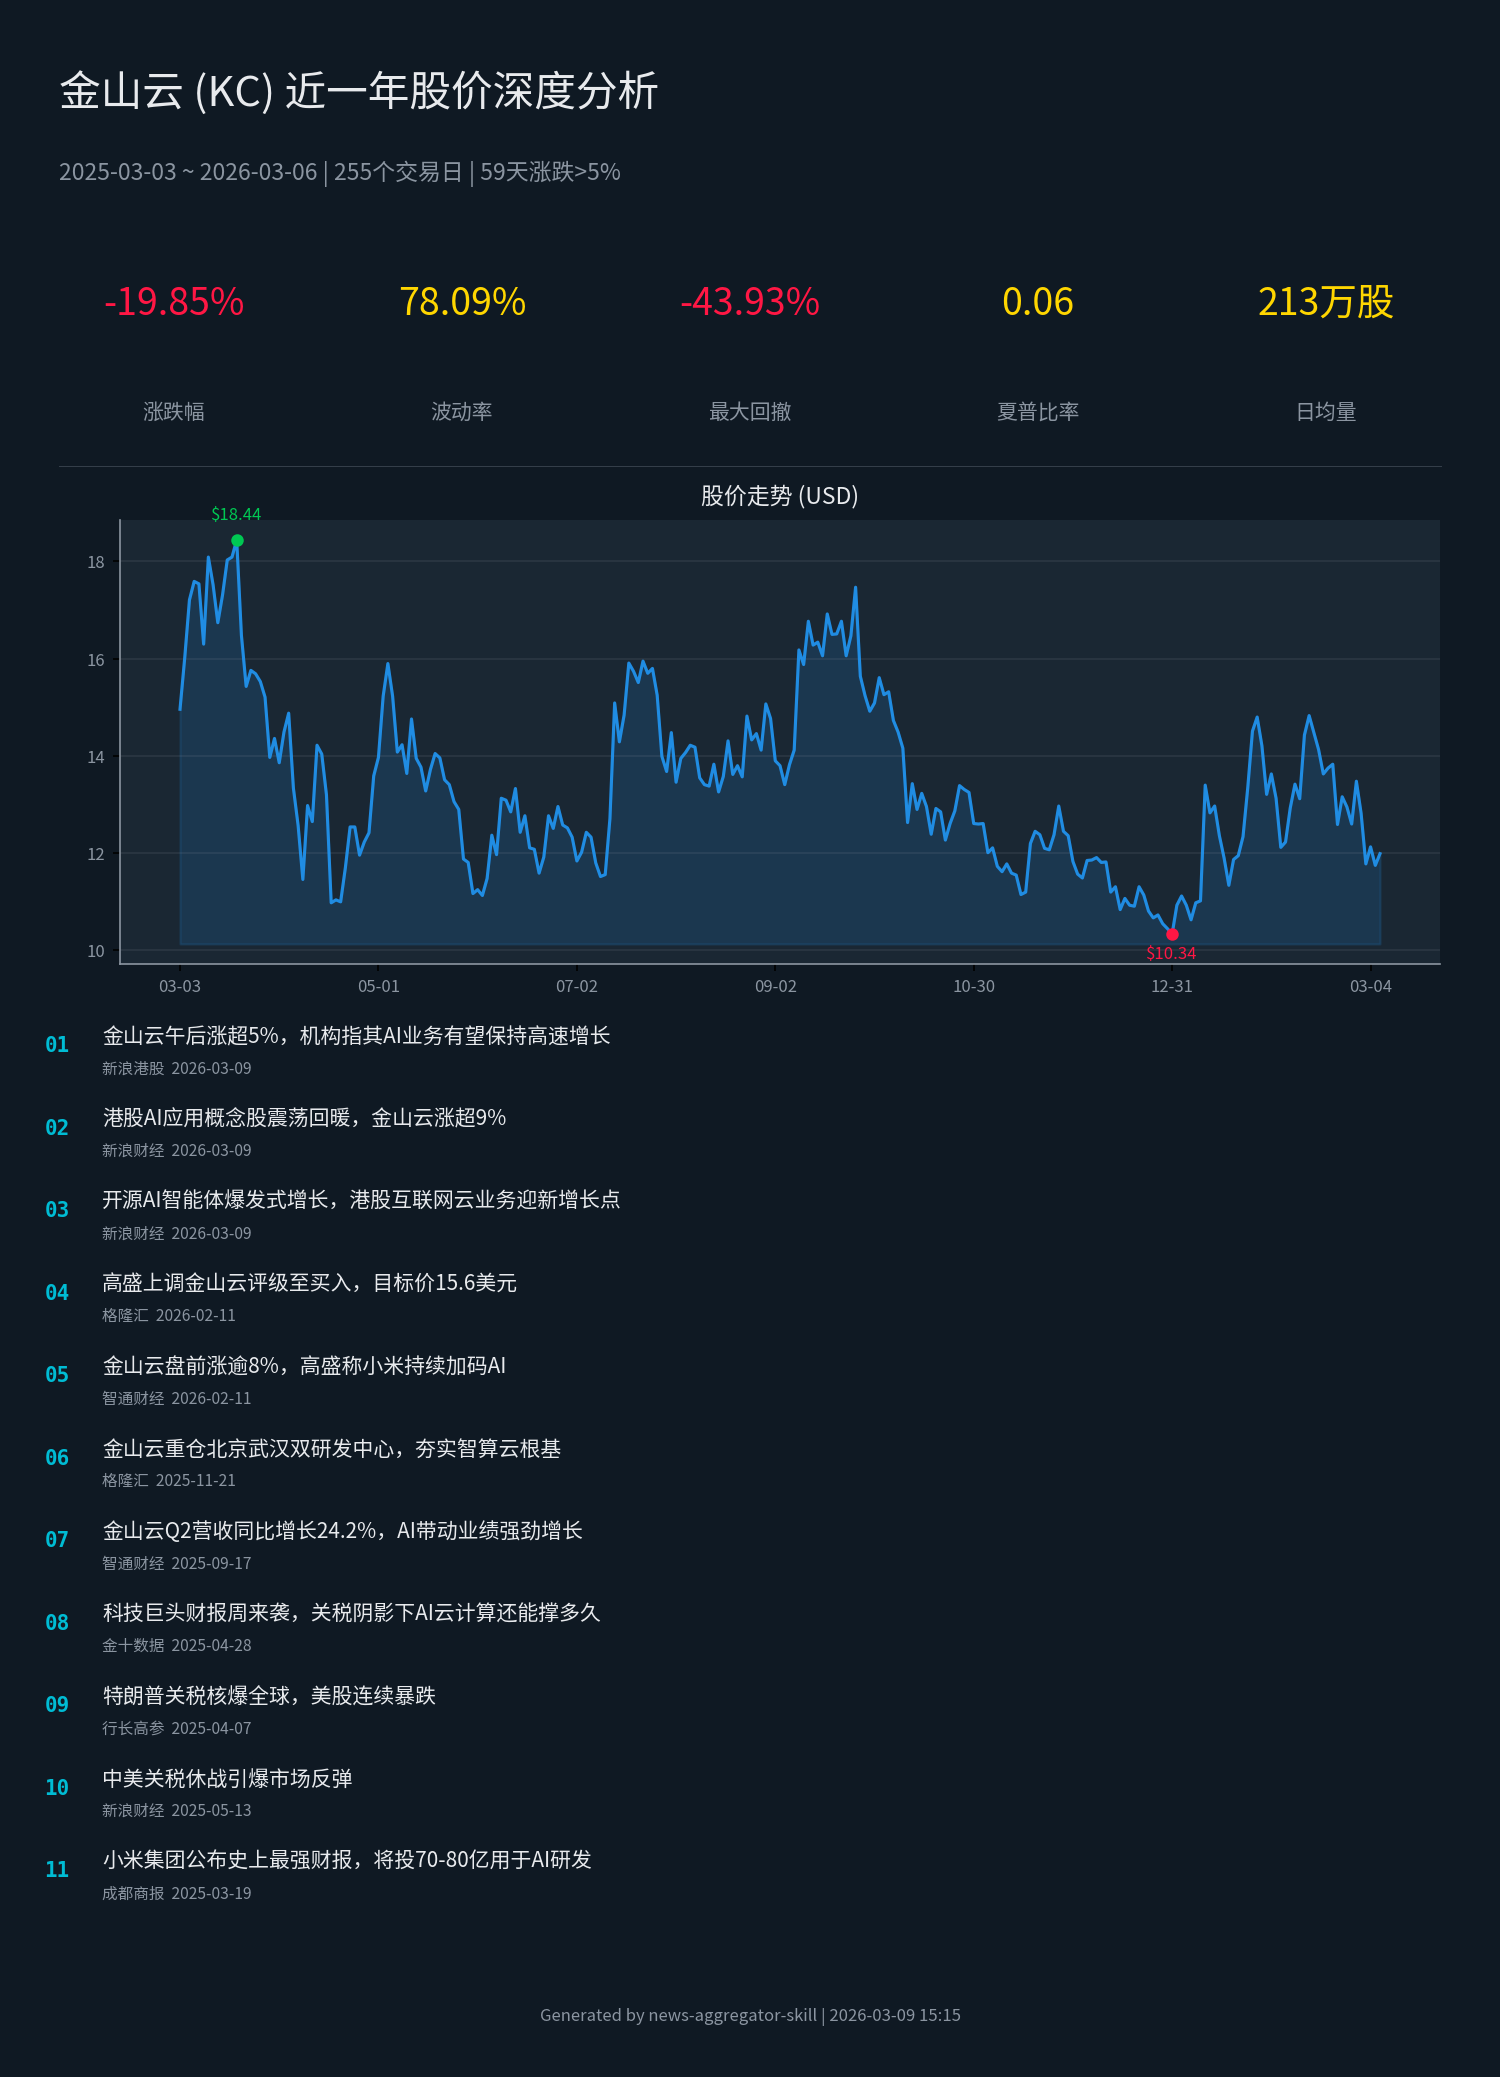Click source line 成都商报 2025-03-19
Image resolution: width=1500 pixels, height=2077 pixels.
[x=177, y=1894]
